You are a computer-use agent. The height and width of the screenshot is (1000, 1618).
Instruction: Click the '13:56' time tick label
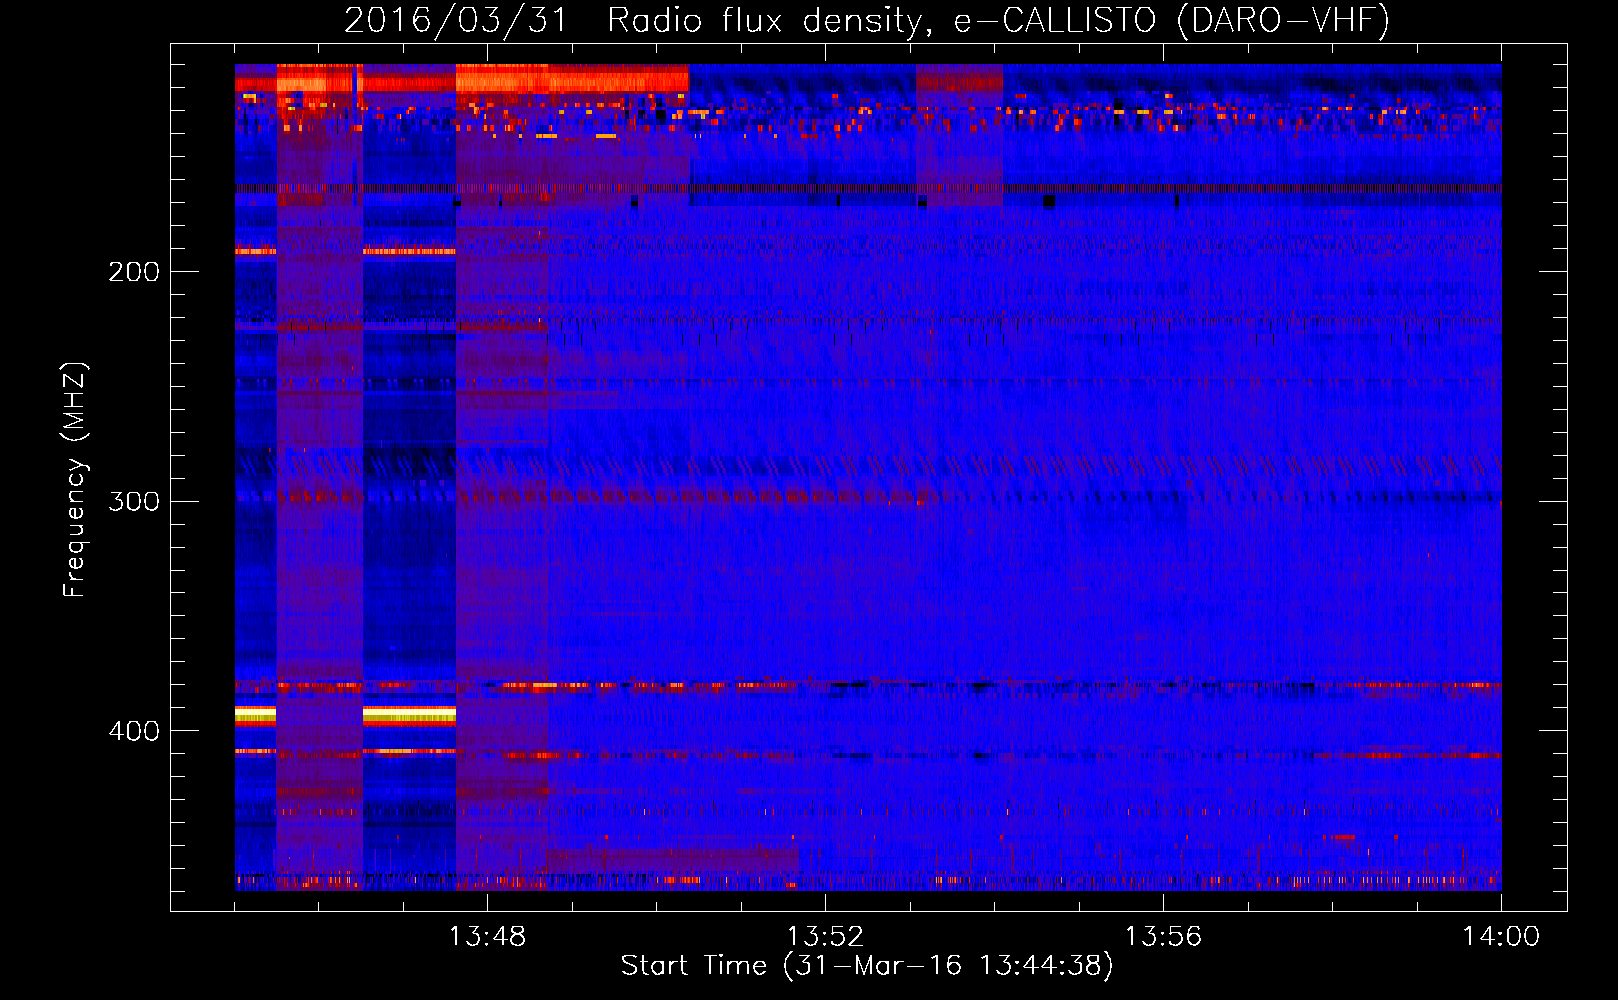click(x=1163, y=937)
